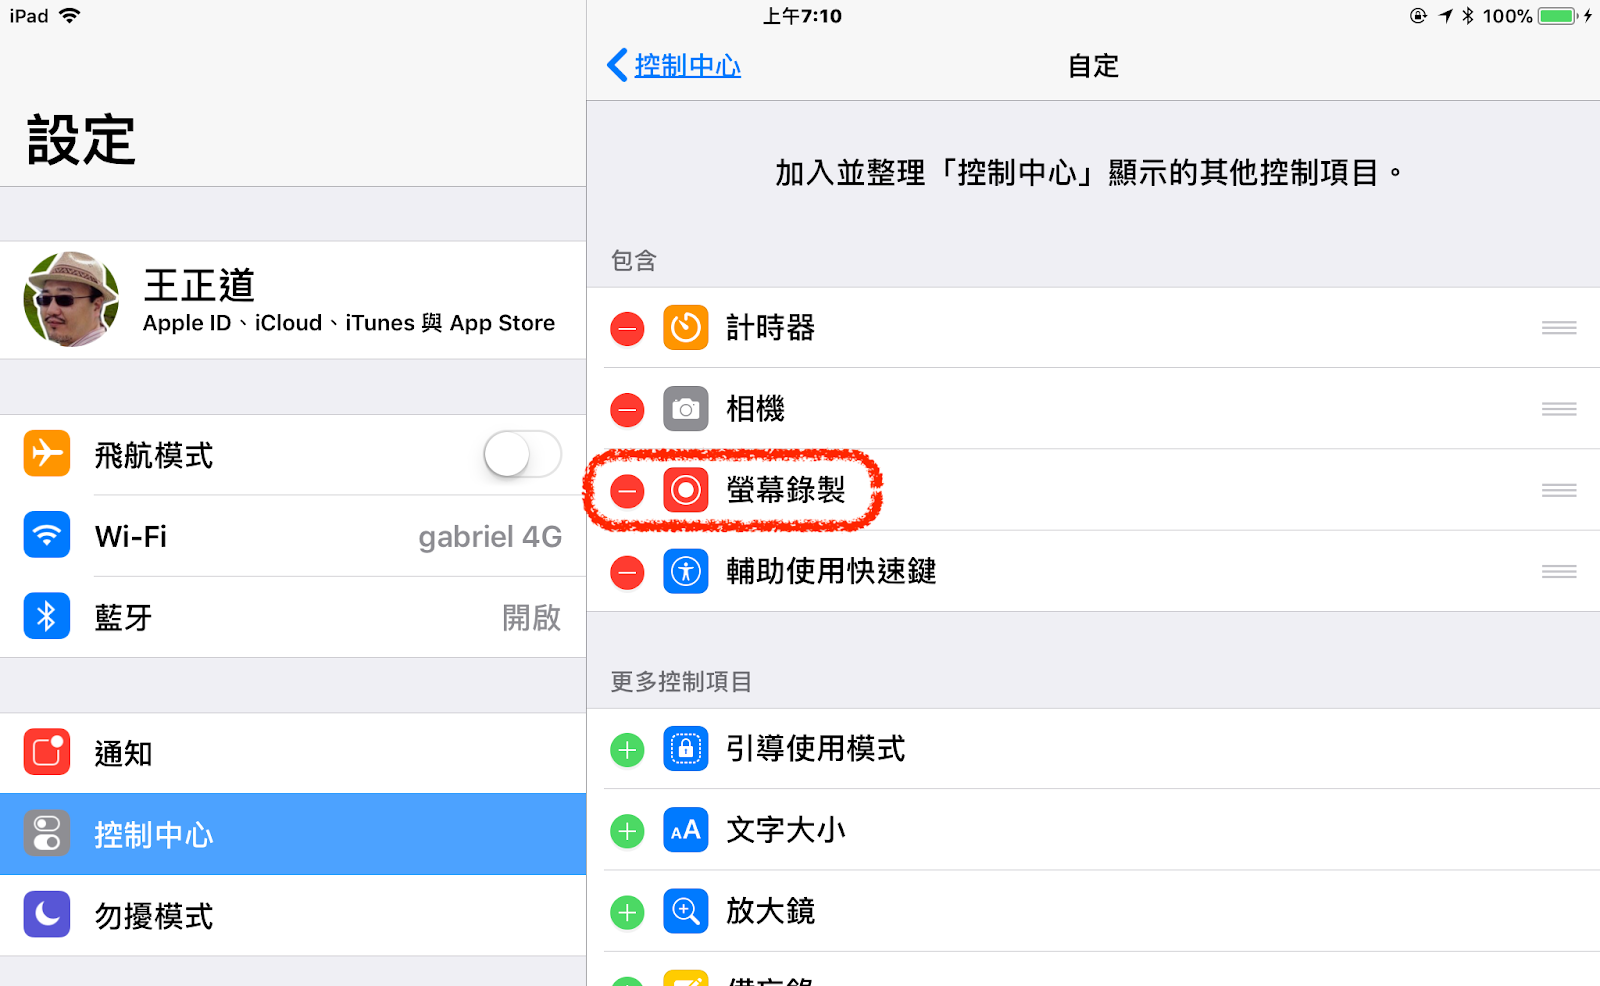The image size is (1600, 986).
Task: Tap the 螢幕錄製 record icon
Action: pyautogui.click(x=686, y=490)
